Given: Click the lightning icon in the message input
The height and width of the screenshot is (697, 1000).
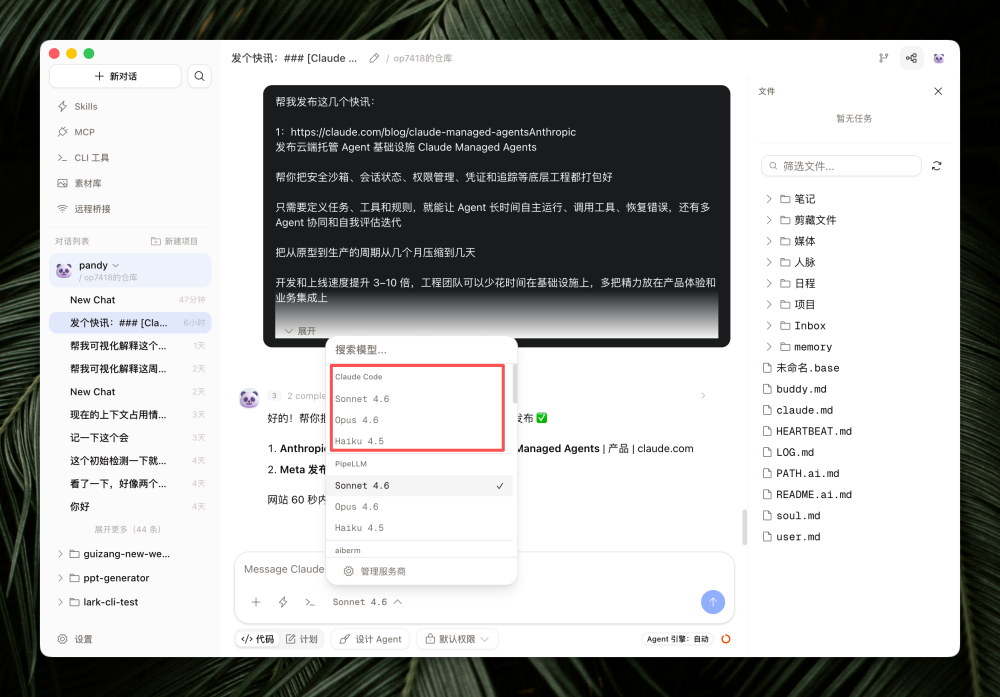Looking at the screenshot, I should pos(282,602).
